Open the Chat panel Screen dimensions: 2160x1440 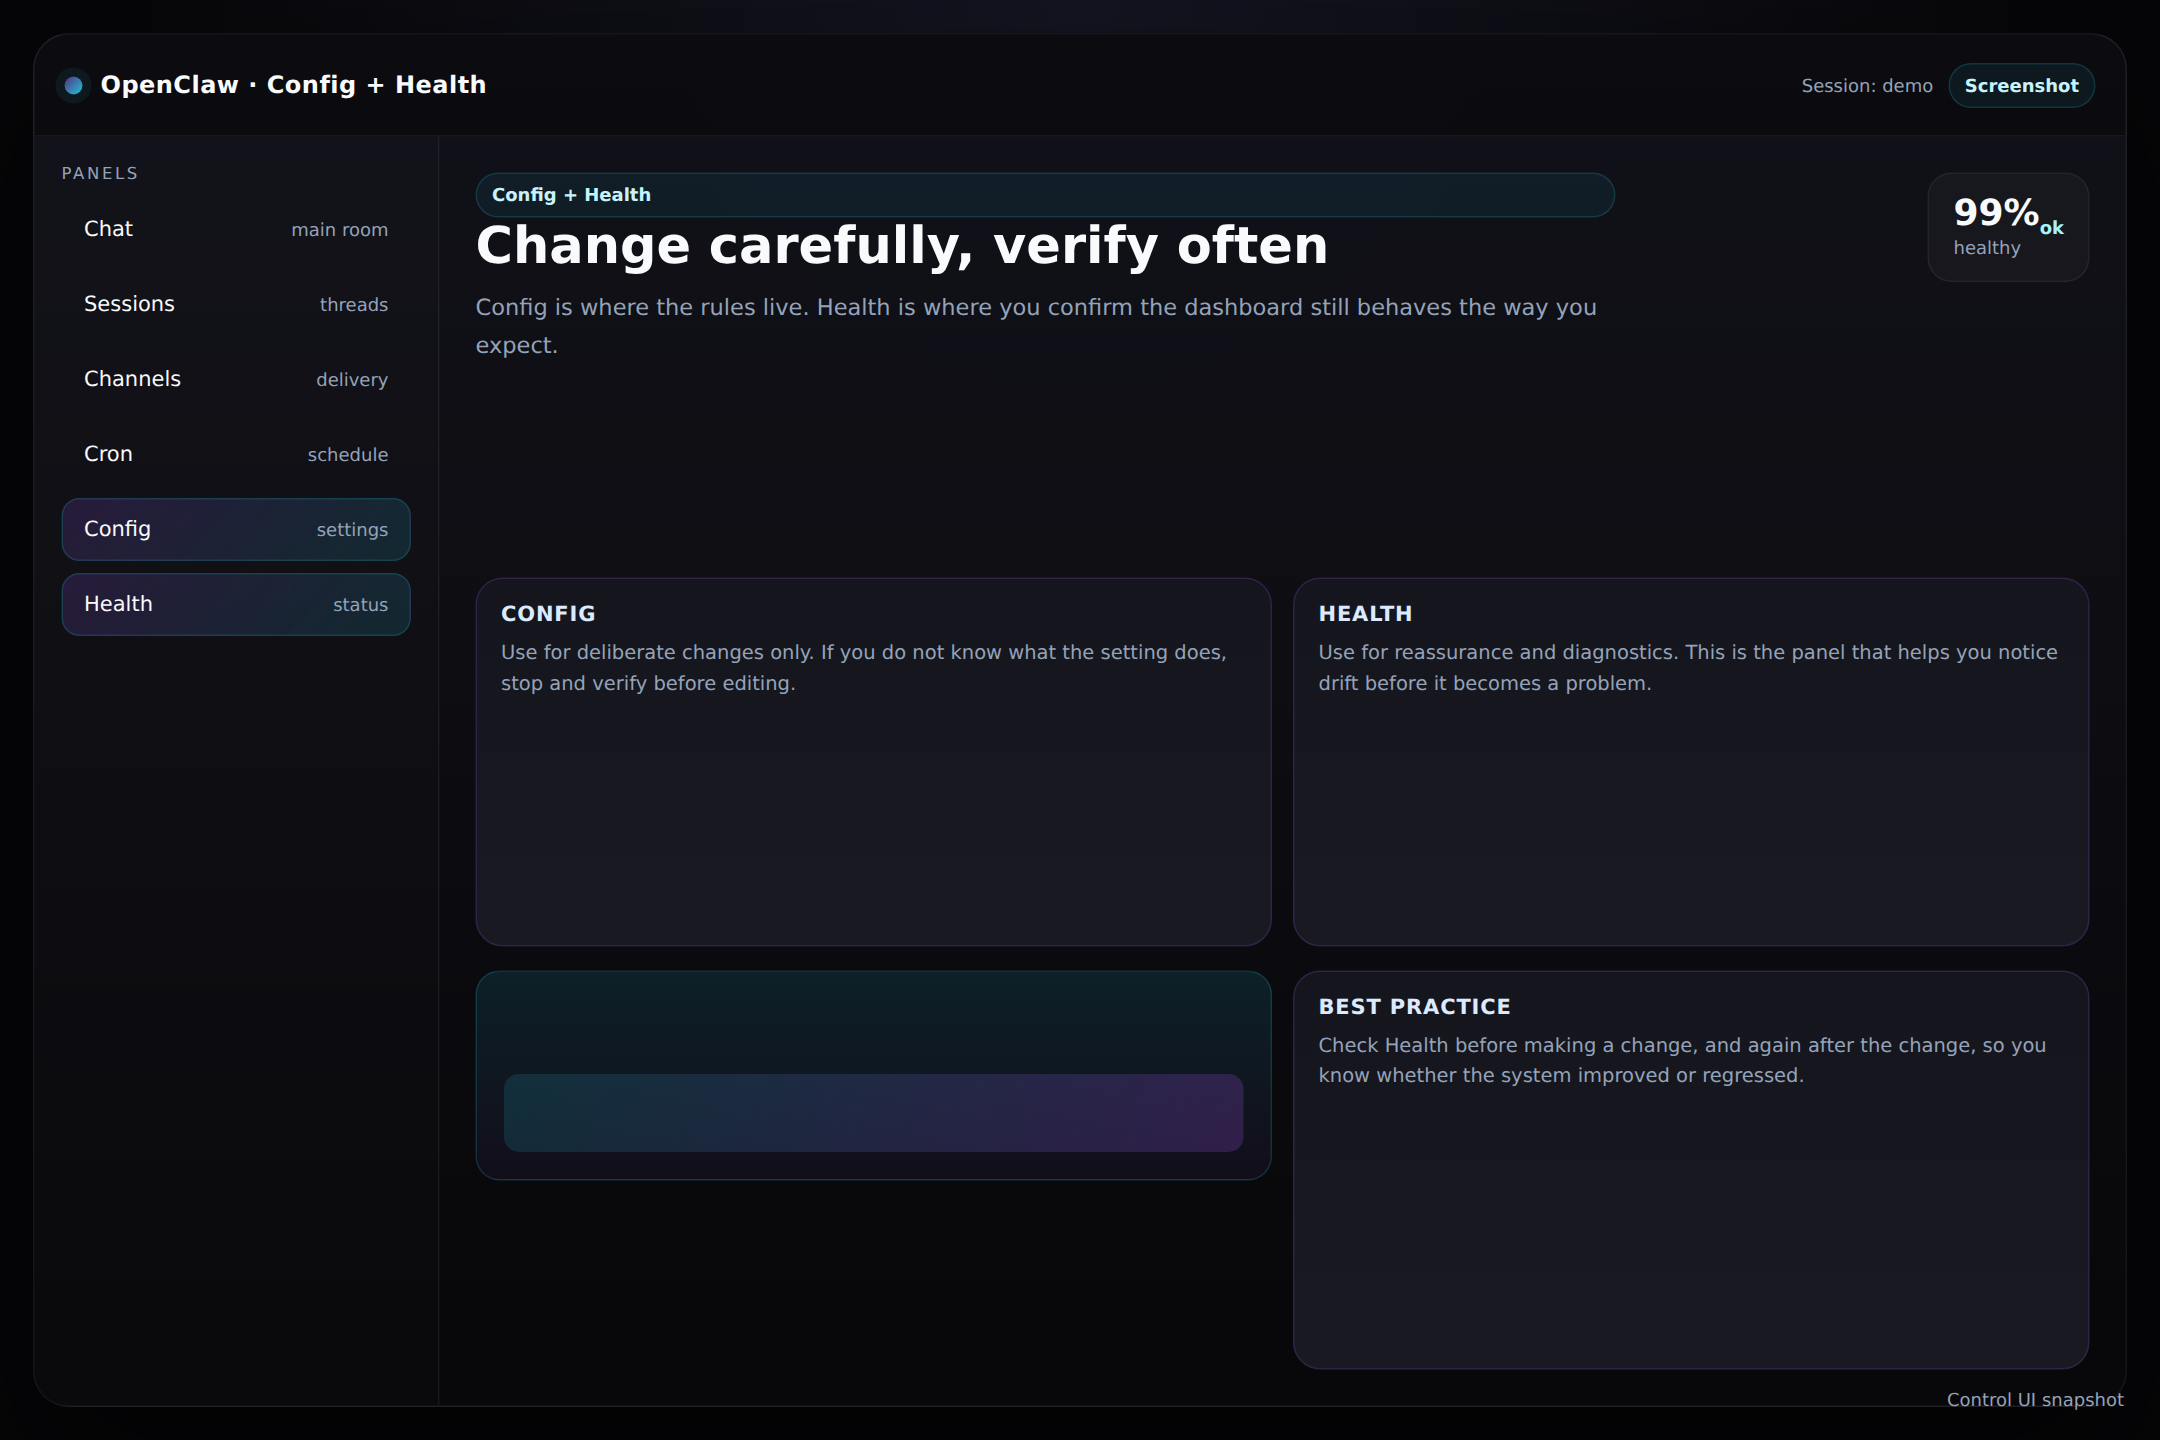click(x=236, y=229)
